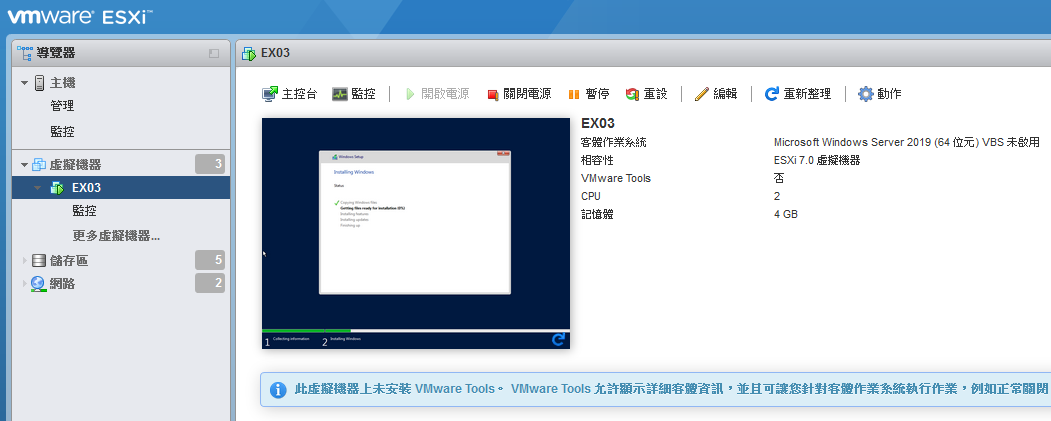Click the EX03 icon in the panel header
This screenshot has width=1051, height=421.
[x=249, y=54]
